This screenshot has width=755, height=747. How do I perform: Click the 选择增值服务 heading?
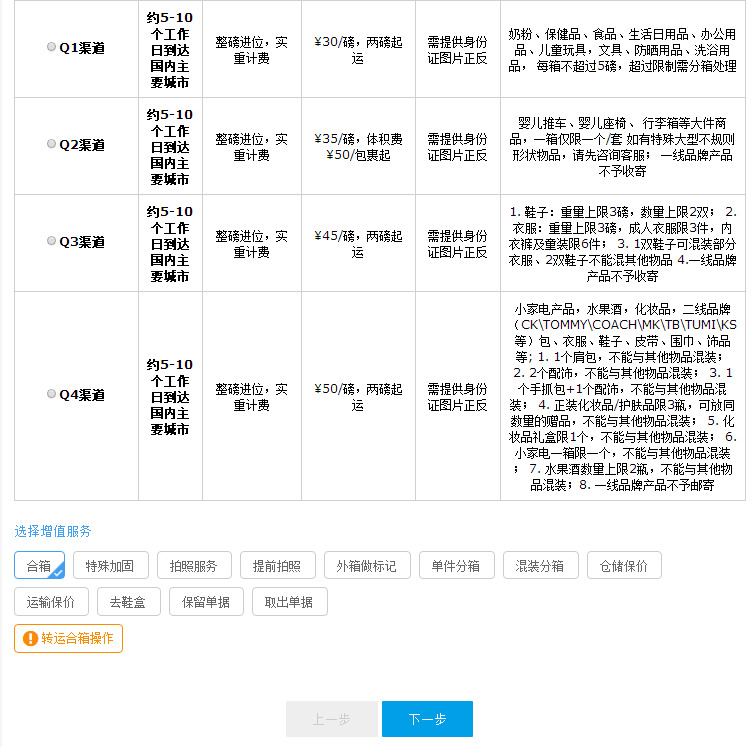click(x=53, y=531)
